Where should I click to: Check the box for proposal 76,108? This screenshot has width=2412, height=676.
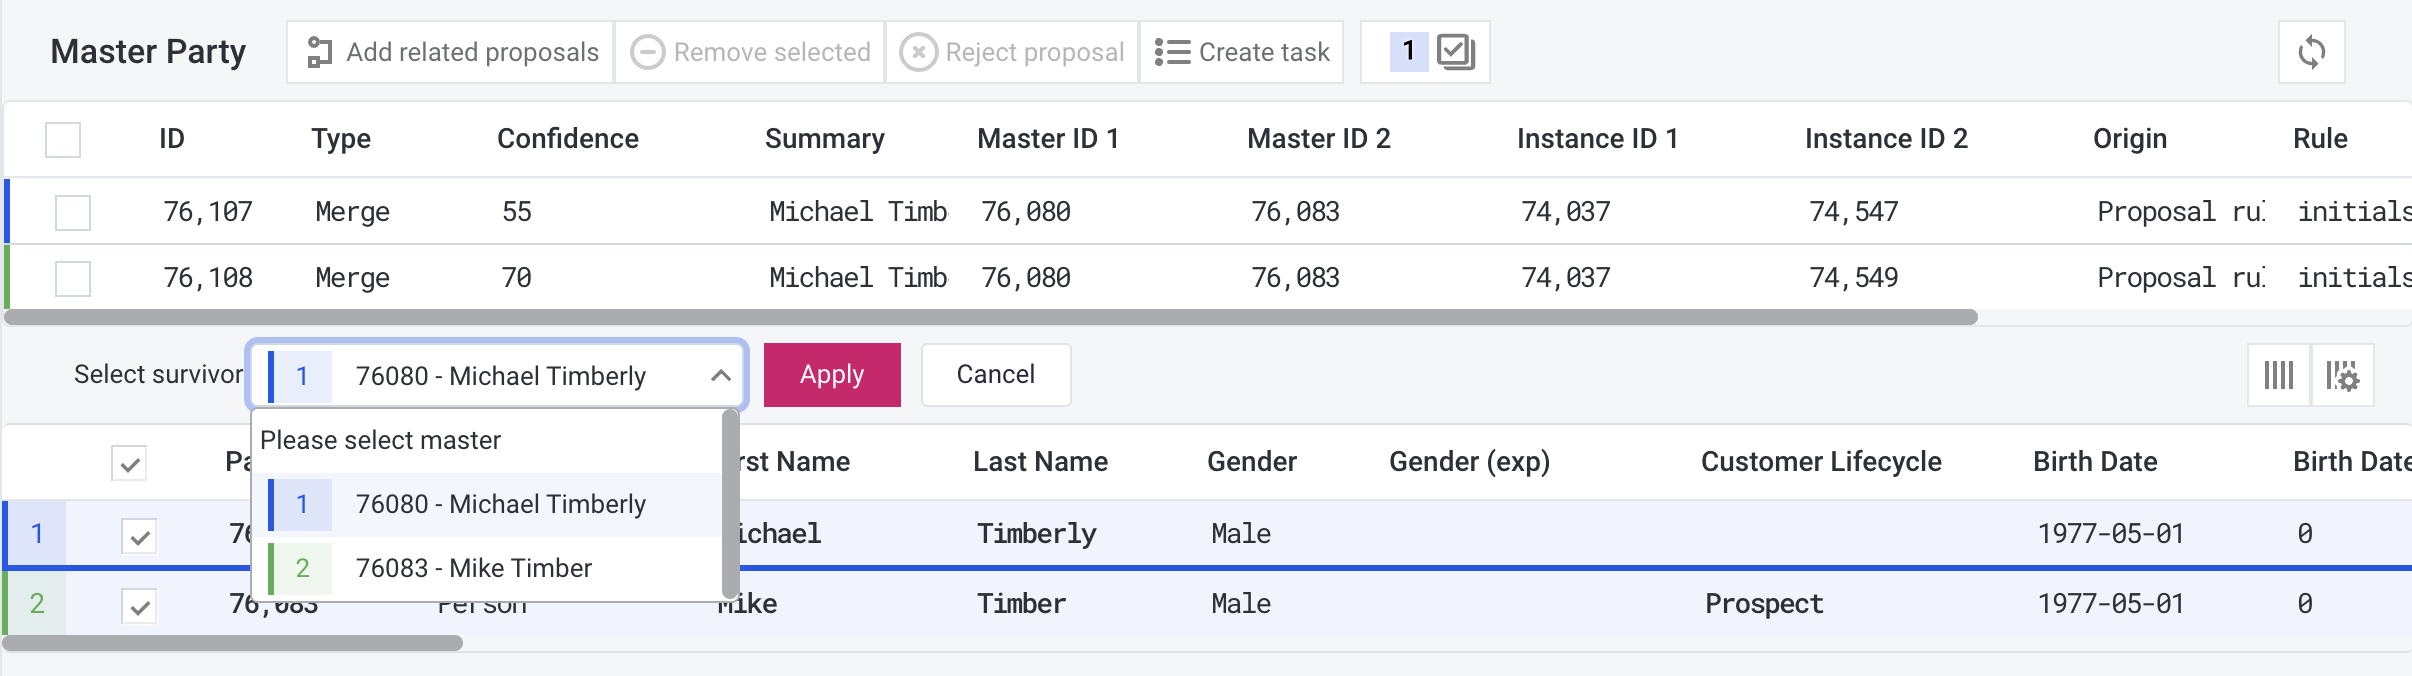(73, 278)
